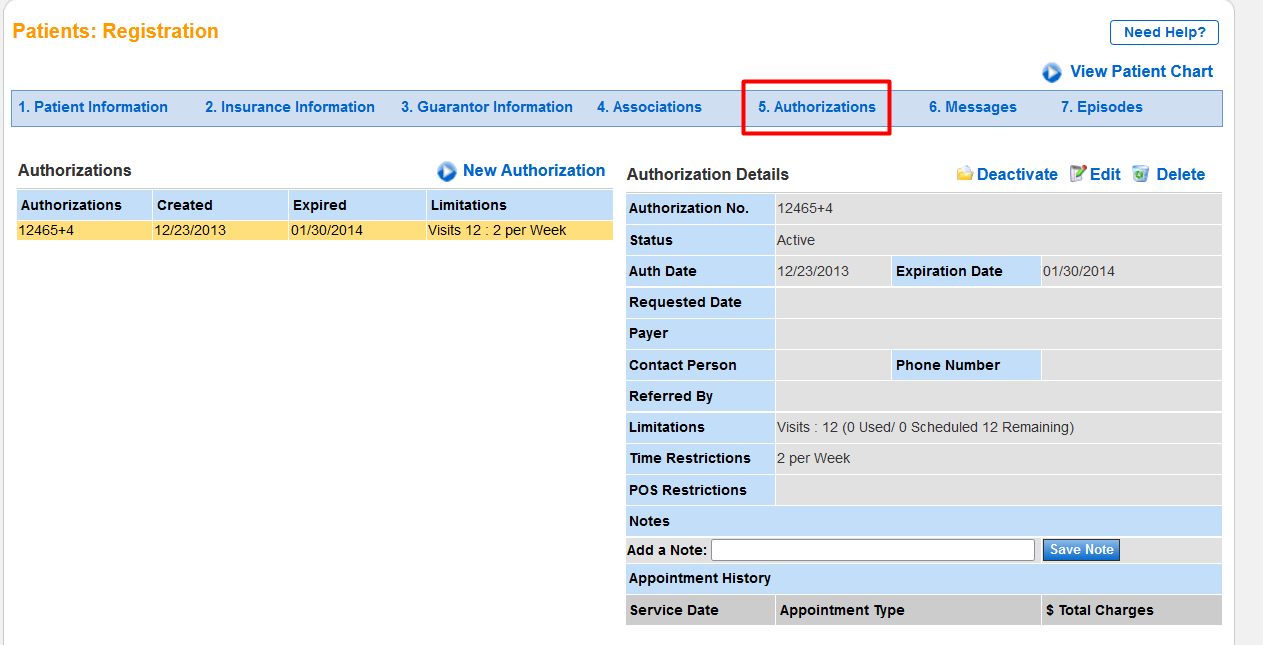Open the Associations tab
The height and width of the screenshot is (645, 1263).
(x=649, y=107)
